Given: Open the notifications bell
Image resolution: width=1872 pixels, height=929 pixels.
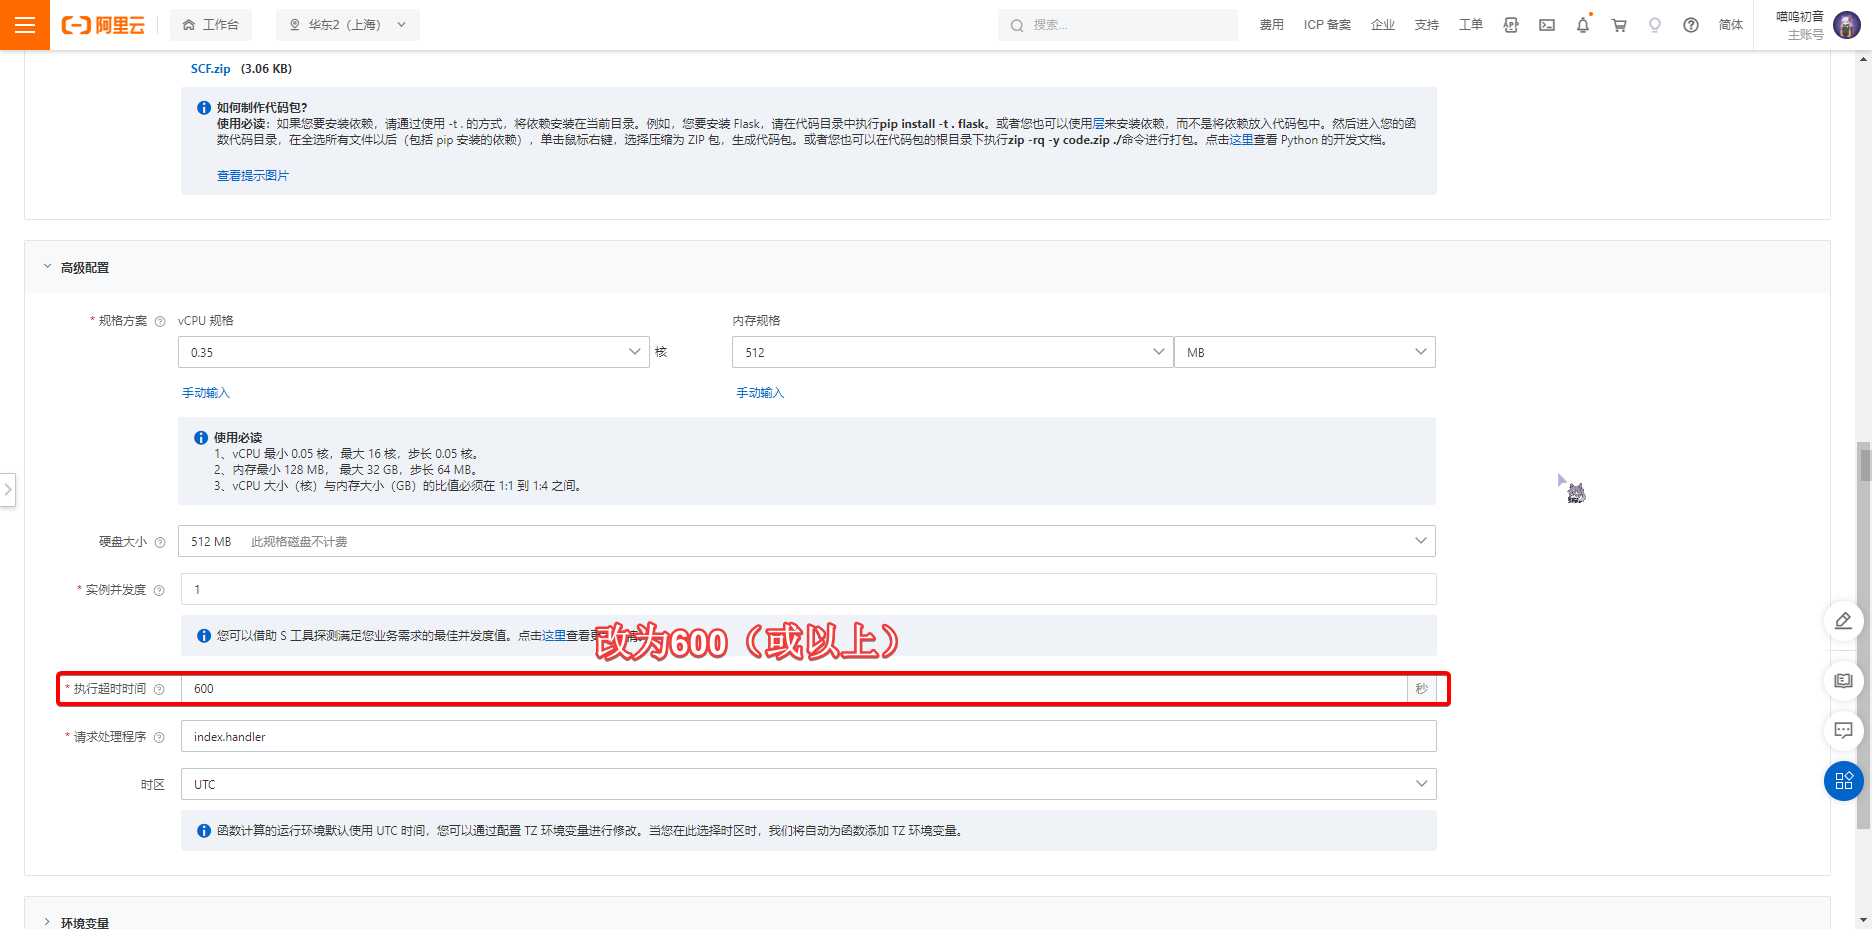Looking at the screenshot, I should pos(1582,25).
